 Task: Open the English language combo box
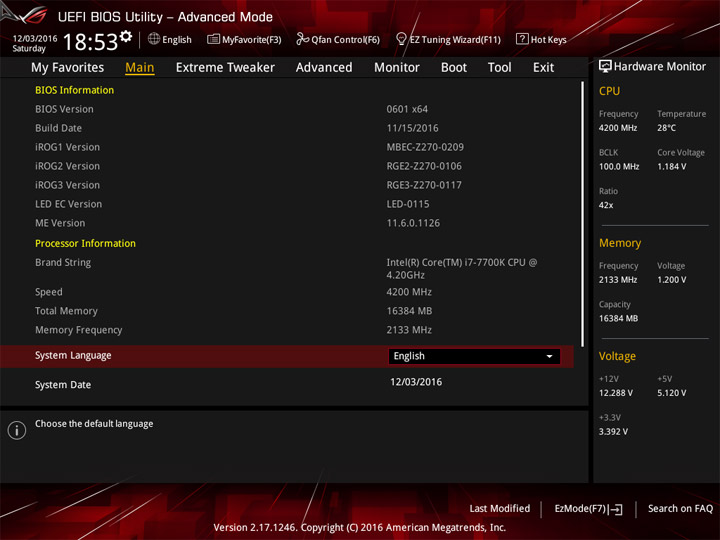click(x=474, y=356)
